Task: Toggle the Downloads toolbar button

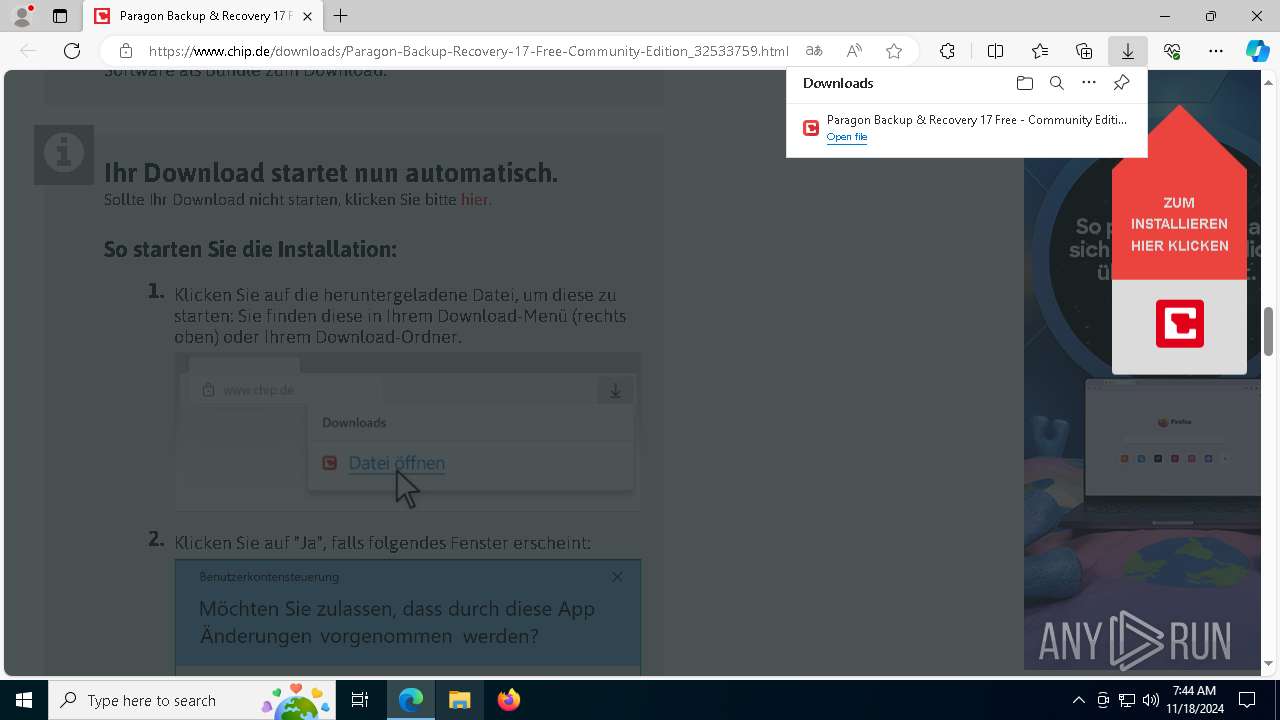Action: tap(1128, 51)
